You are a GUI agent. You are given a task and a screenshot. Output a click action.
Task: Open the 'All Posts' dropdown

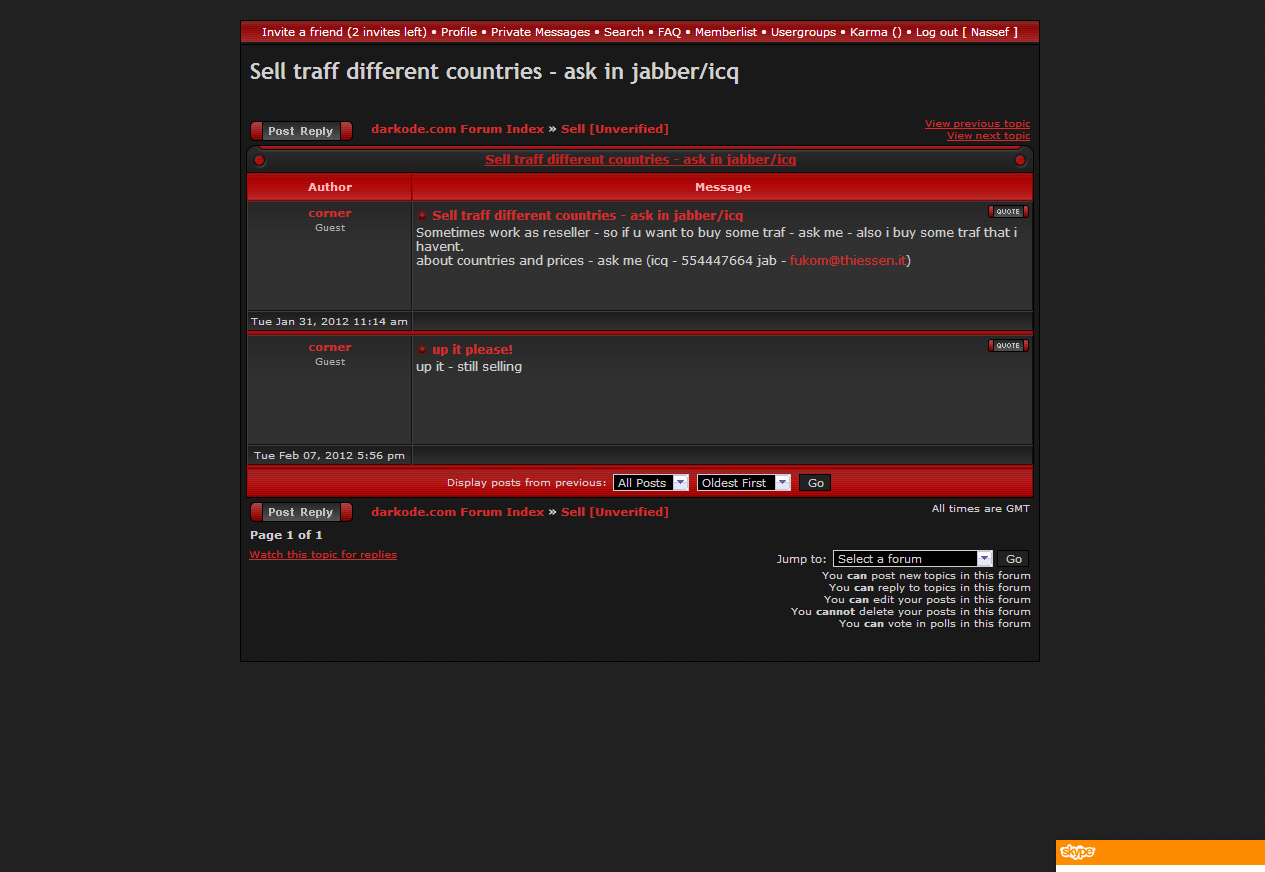[651, 483]
